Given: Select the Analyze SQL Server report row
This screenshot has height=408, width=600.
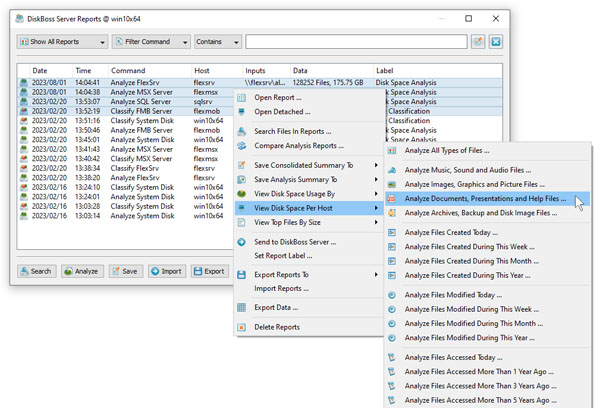Looking at the screenshot, I should click(x=126, y=101).
